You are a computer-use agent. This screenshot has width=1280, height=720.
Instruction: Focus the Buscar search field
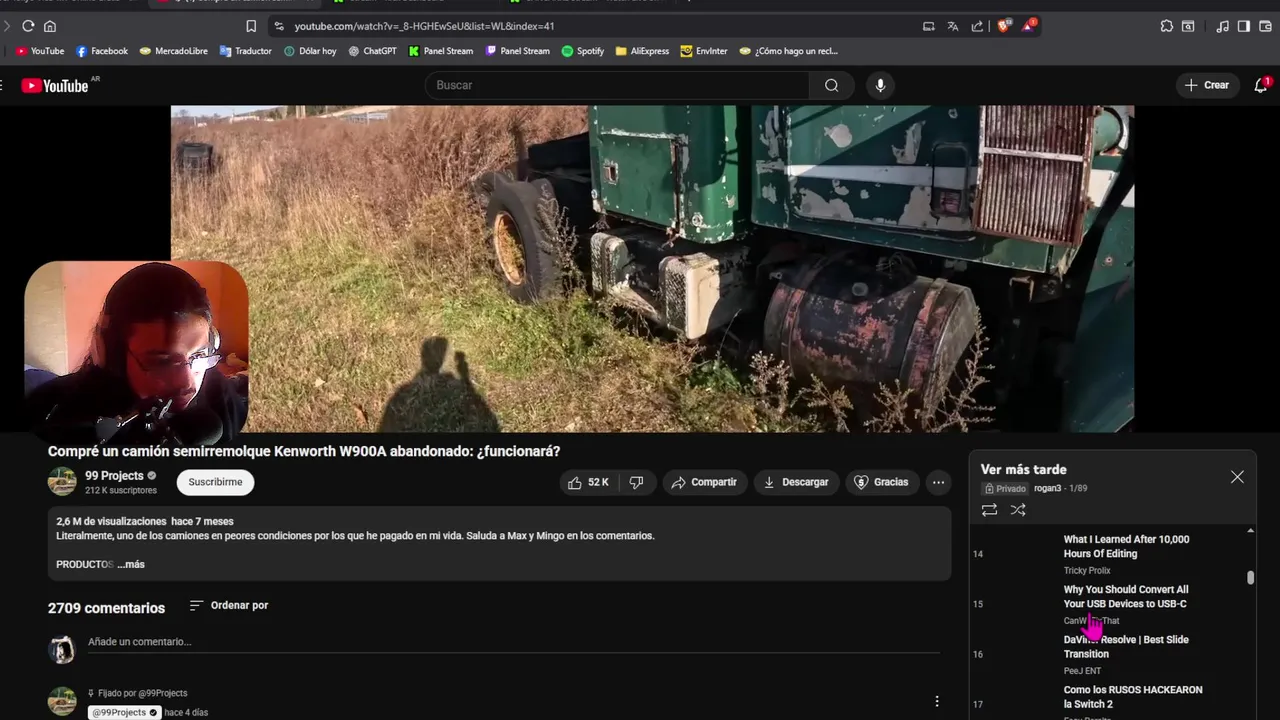pyautogui.click(x=618, y=85)
